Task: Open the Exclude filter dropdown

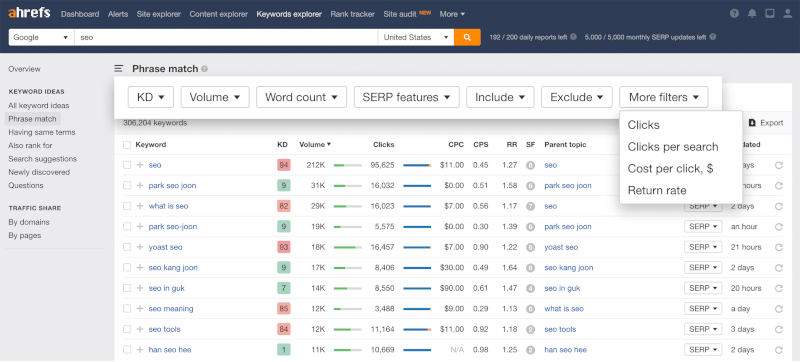Action: coord(577,97)
